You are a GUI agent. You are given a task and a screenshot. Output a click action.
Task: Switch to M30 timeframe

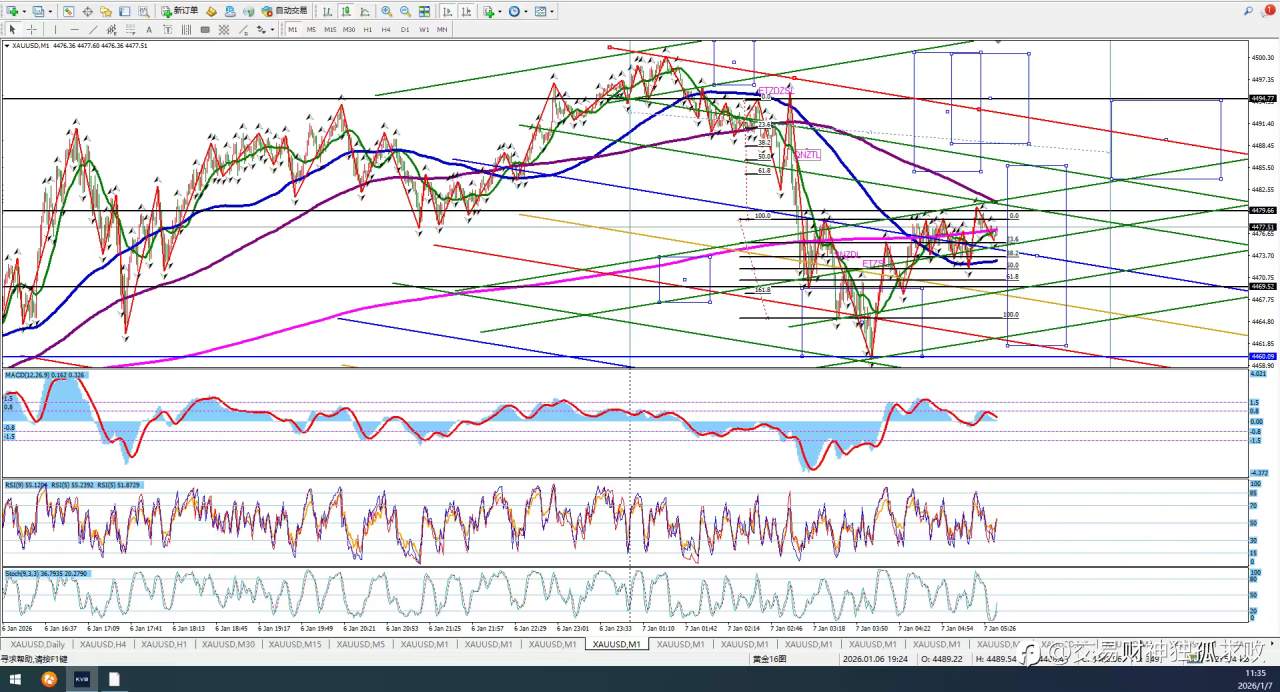tap(349, 30)
